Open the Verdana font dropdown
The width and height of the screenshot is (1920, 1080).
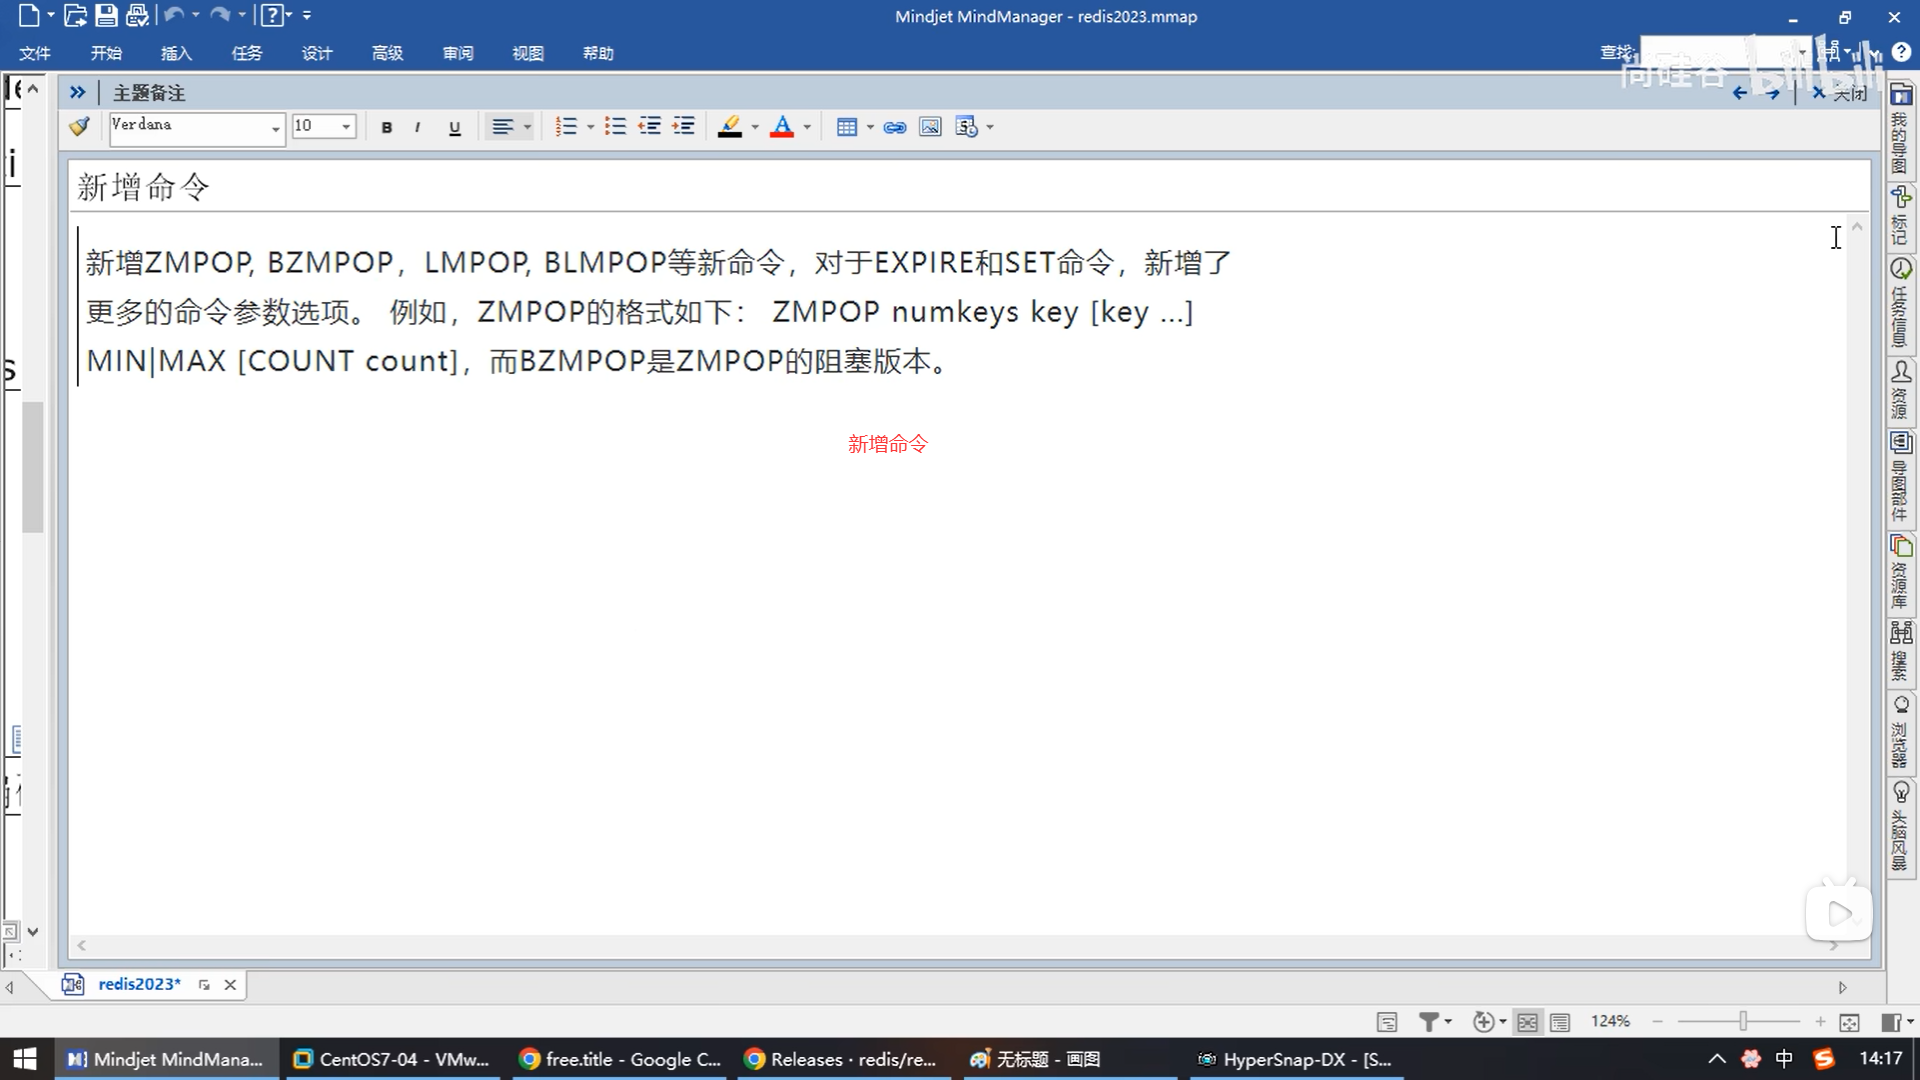point(275,128)
